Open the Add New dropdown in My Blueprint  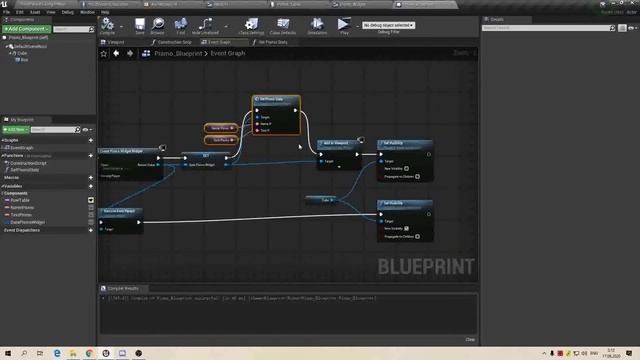pos(16,130)
